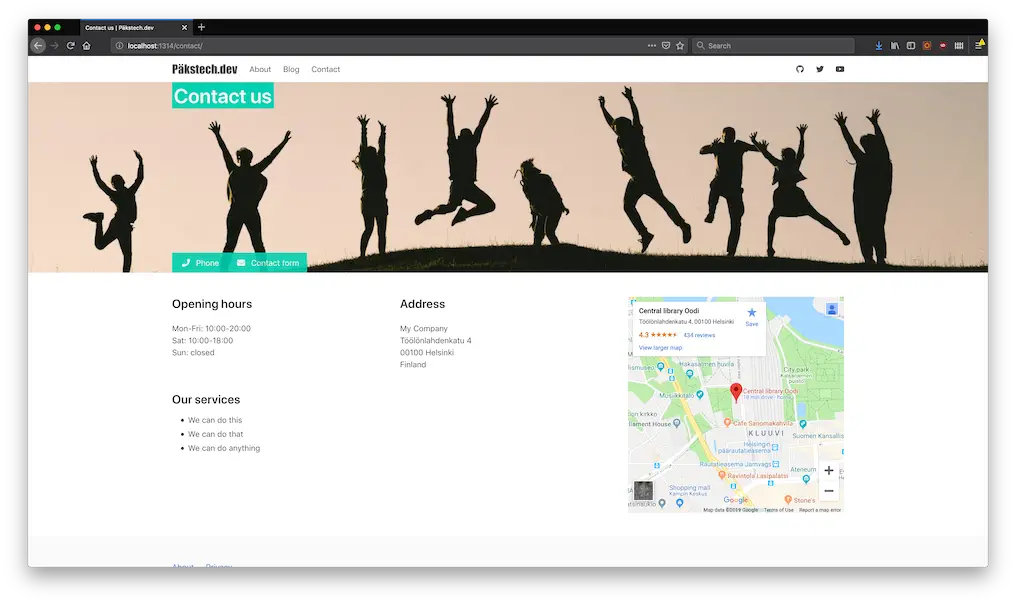
Task: Open View larger map link
Action: point(660,348)
